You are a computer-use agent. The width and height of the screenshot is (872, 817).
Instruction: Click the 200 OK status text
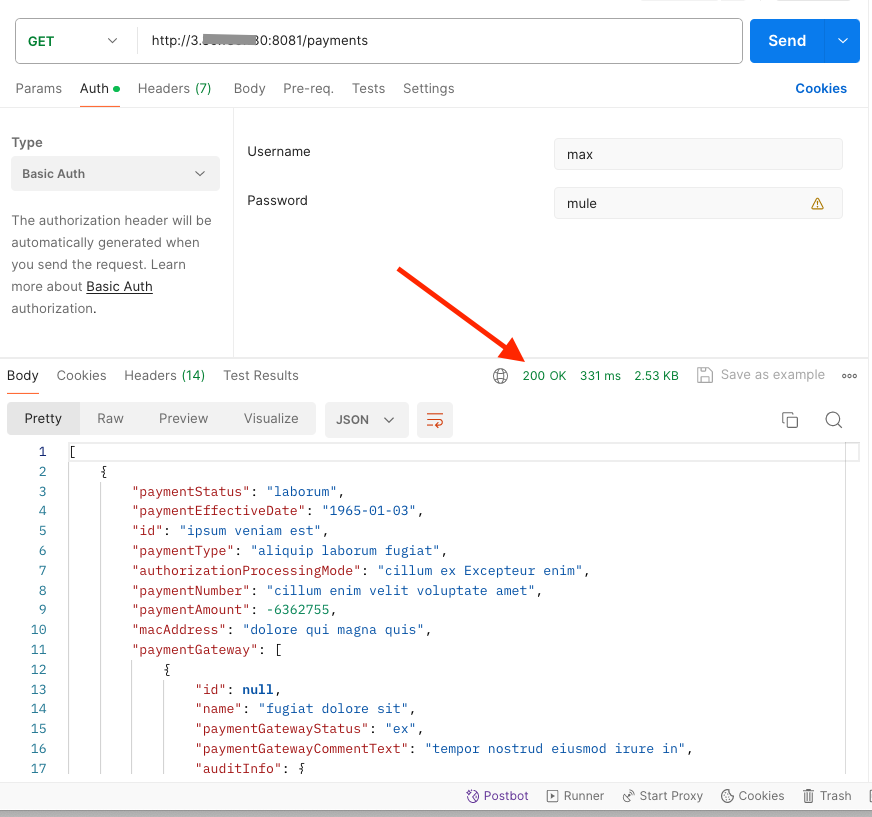click(544, 376)
